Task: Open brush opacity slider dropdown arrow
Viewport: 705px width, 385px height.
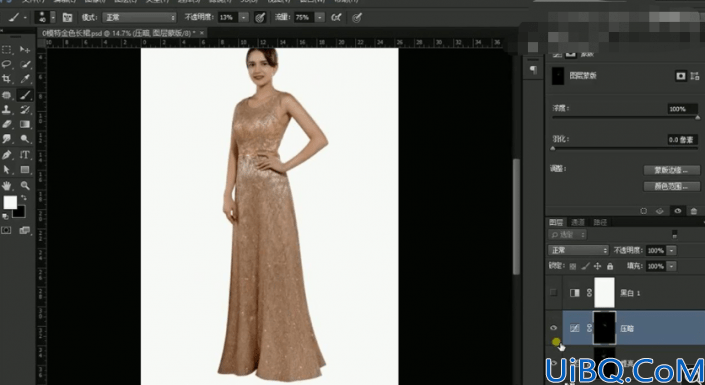Action: [x=243, y=18]
